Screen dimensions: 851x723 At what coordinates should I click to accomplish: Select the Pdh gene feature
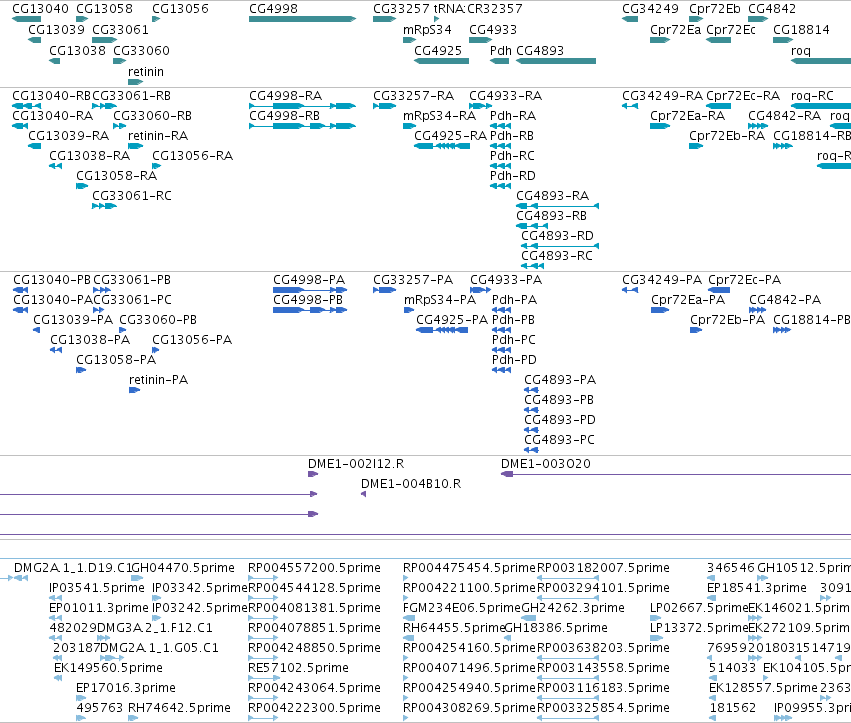point(499,61)
